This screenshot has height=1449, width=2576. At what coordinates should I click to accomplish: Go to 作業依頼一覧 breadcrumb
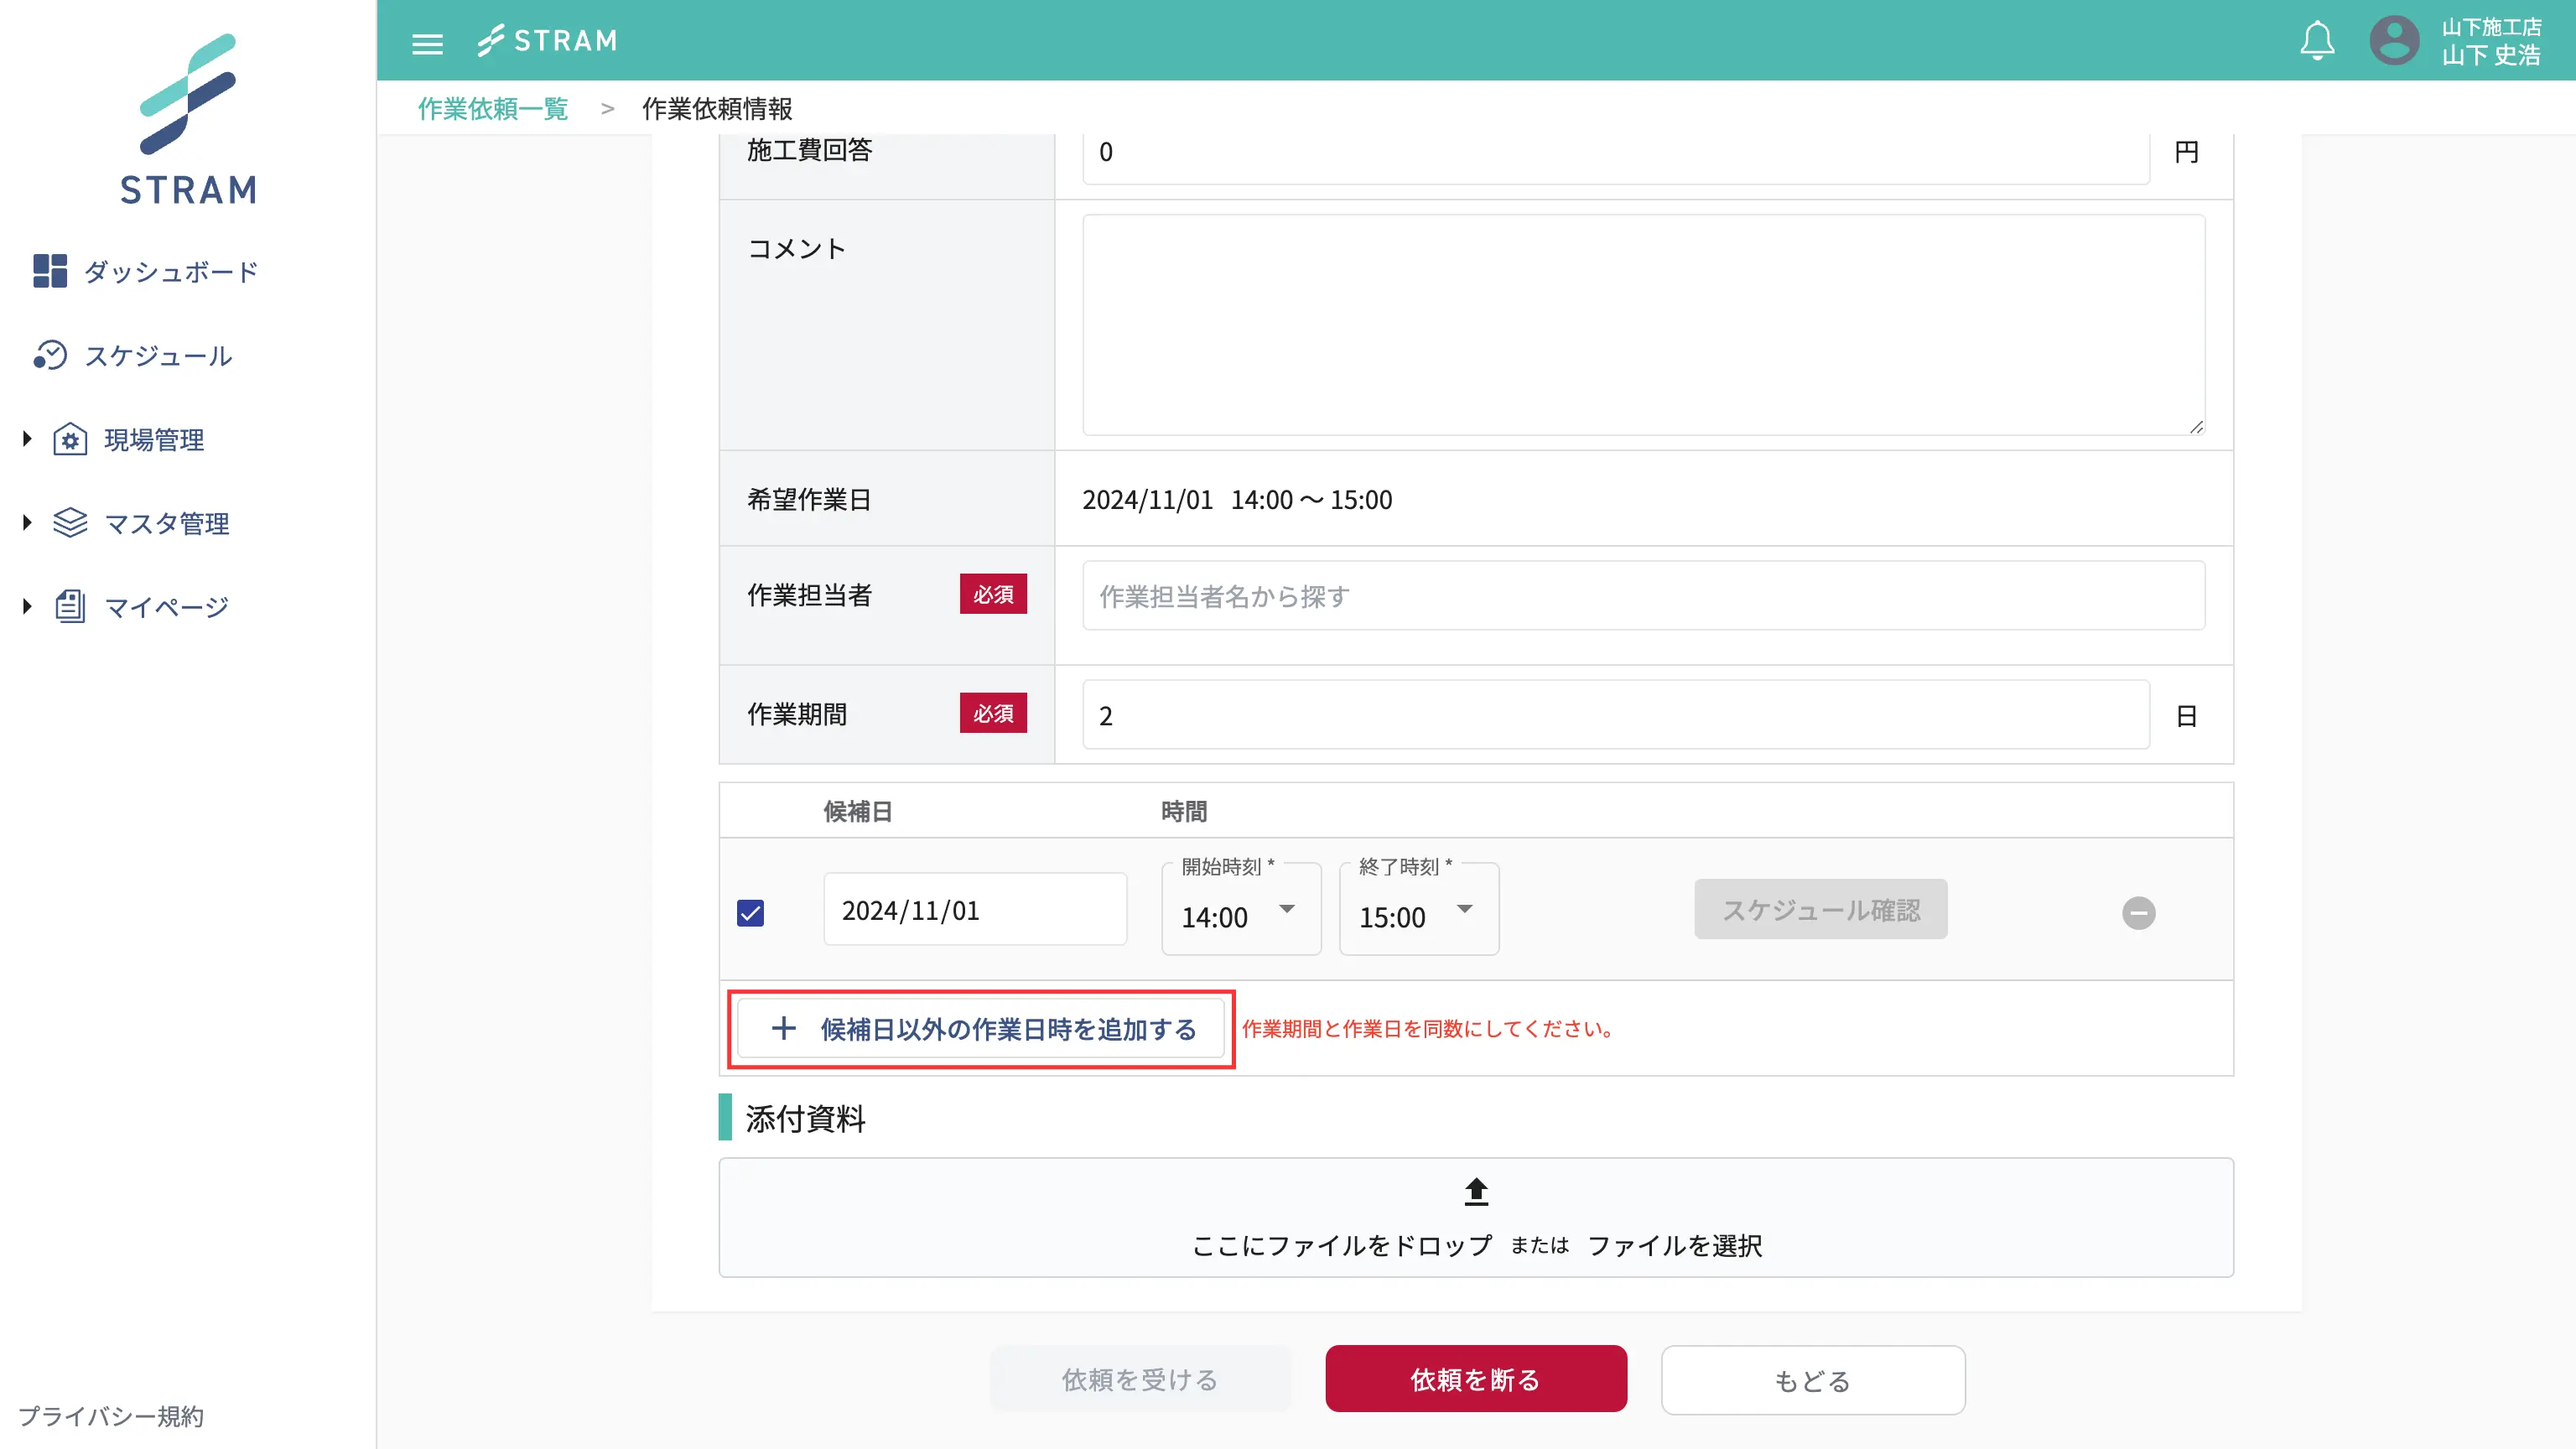click(493, 108)
